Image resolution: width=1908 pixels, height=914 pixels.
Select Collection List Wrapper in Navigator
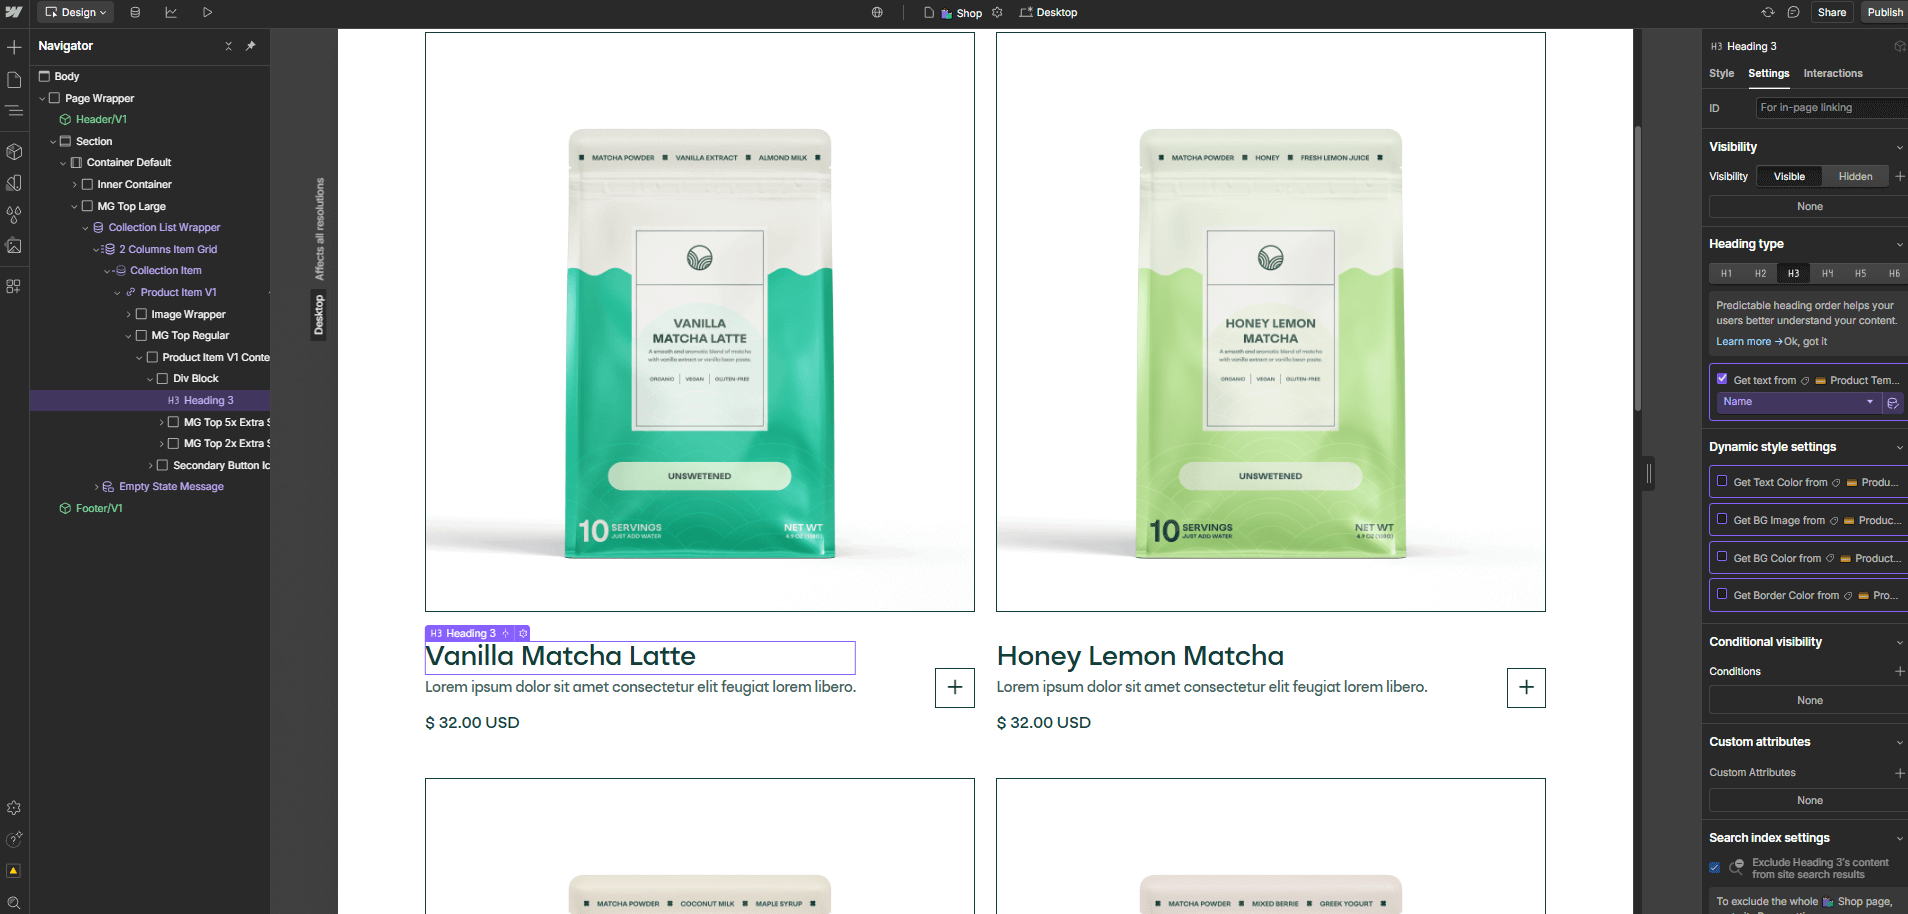click(164, 228)
